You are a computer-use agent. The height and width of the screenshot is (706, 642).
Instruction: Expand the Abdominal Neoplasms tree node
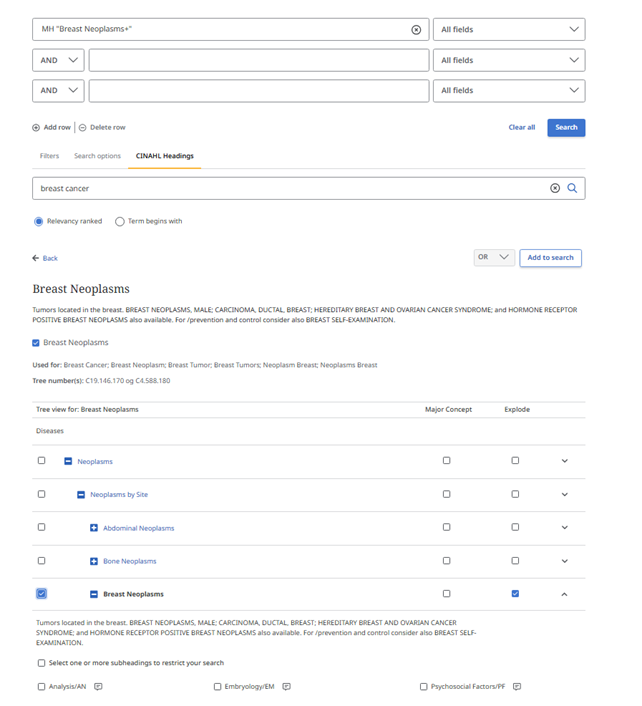[x=94, y=528]
